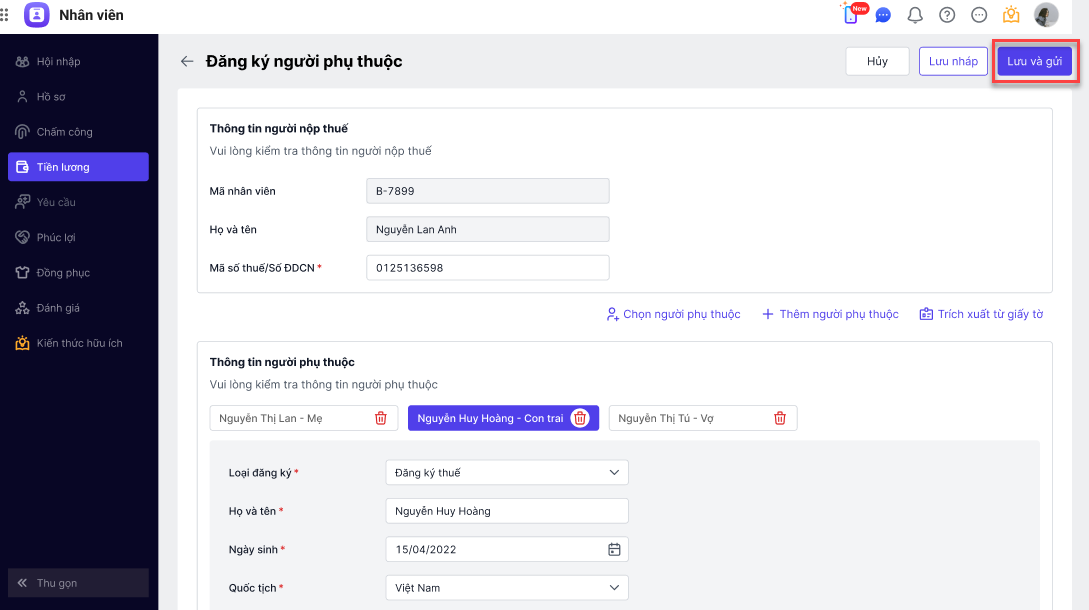1089x610 pixels.
Task: Click the Lưu nháp button
Action: (x=953, y=61)
